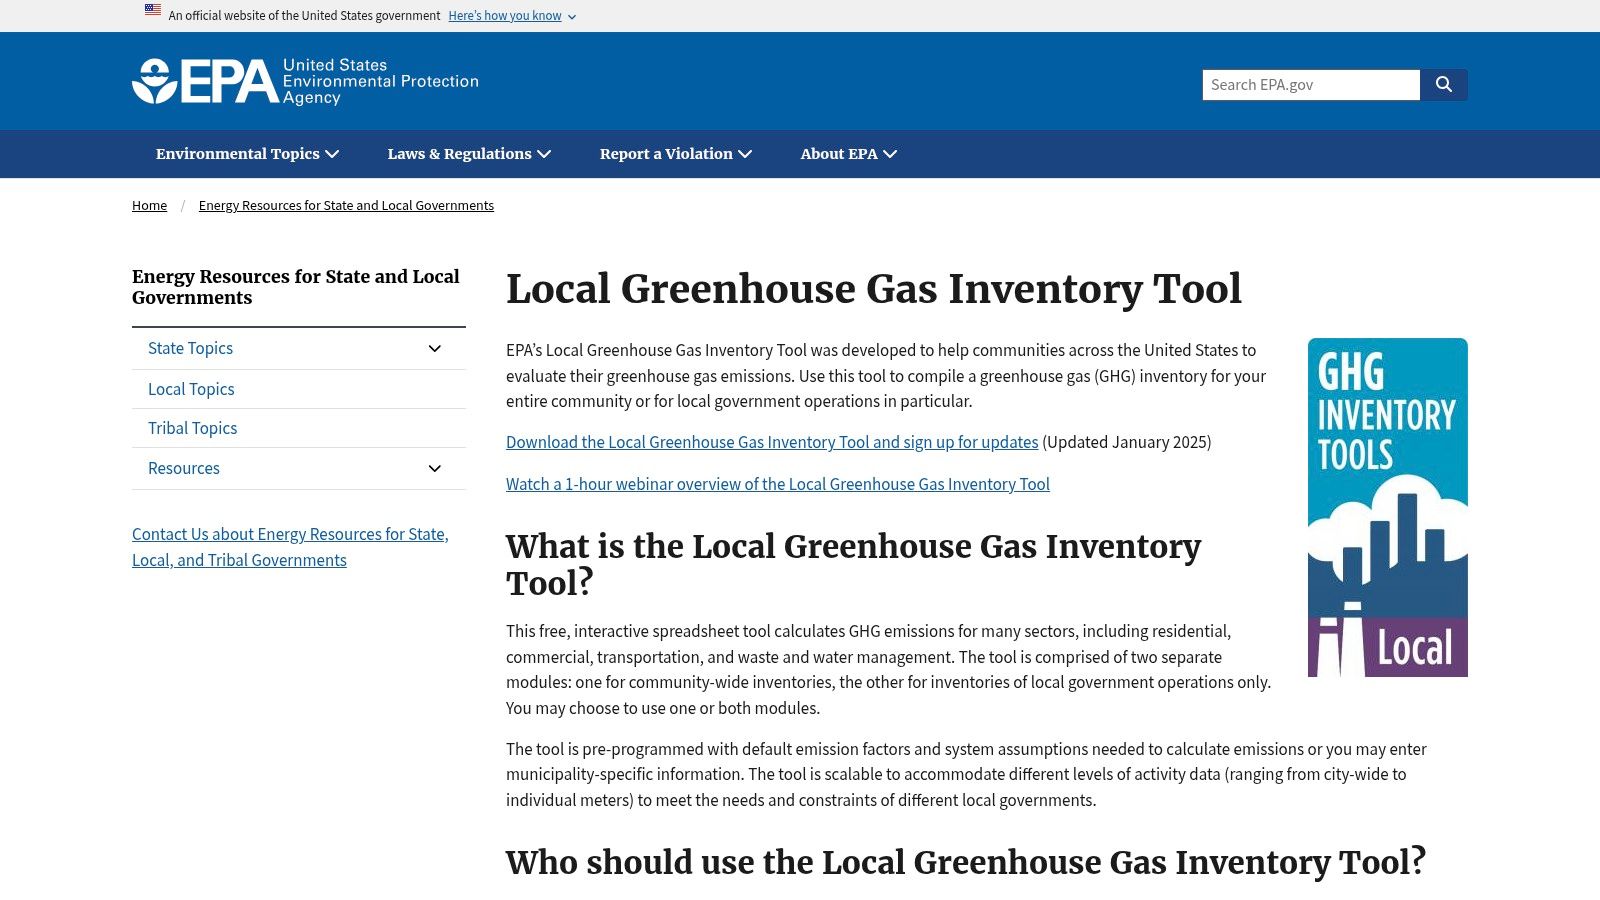Image resolution: width=1600 pixels, height=900 pixels.
Task: Go to the Home breadcrumb
Action: 149,206
